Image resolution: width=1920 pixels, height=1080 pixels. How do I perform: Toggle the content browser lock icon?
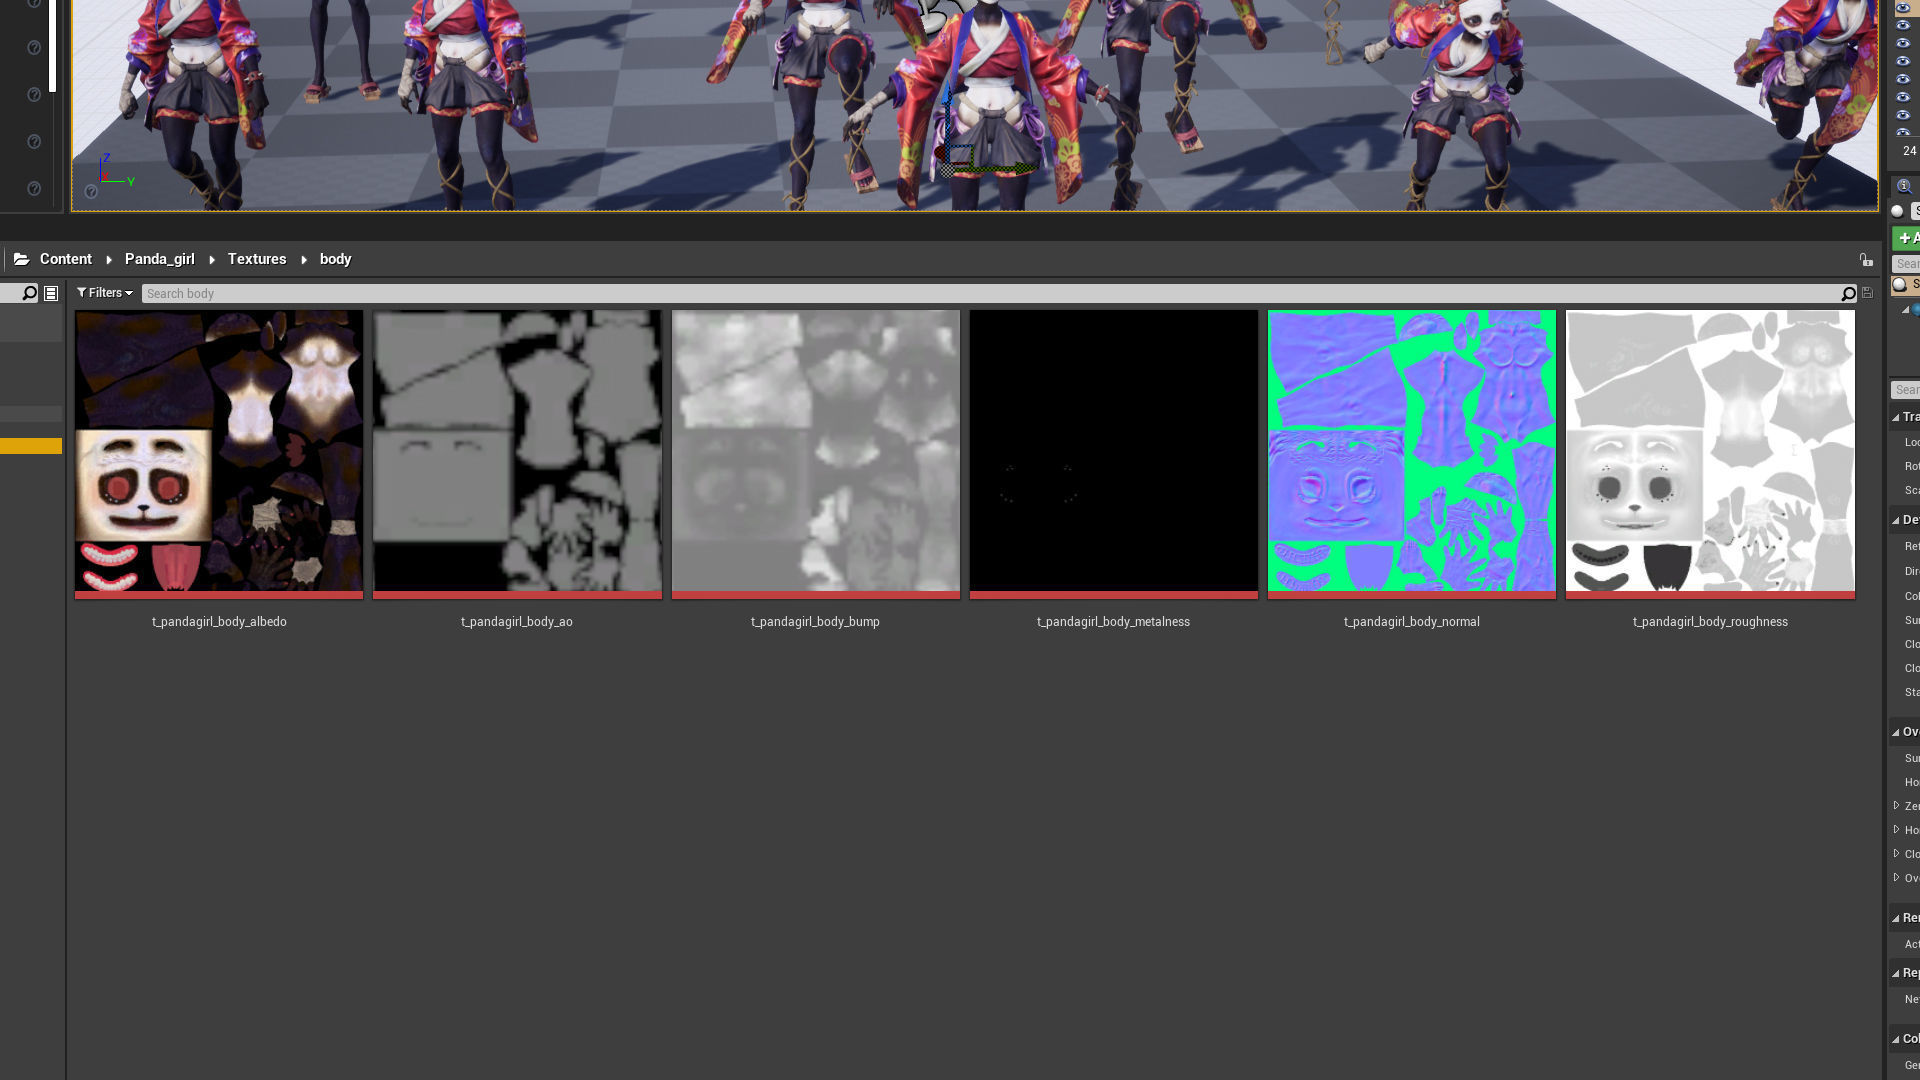point(1866,260)
